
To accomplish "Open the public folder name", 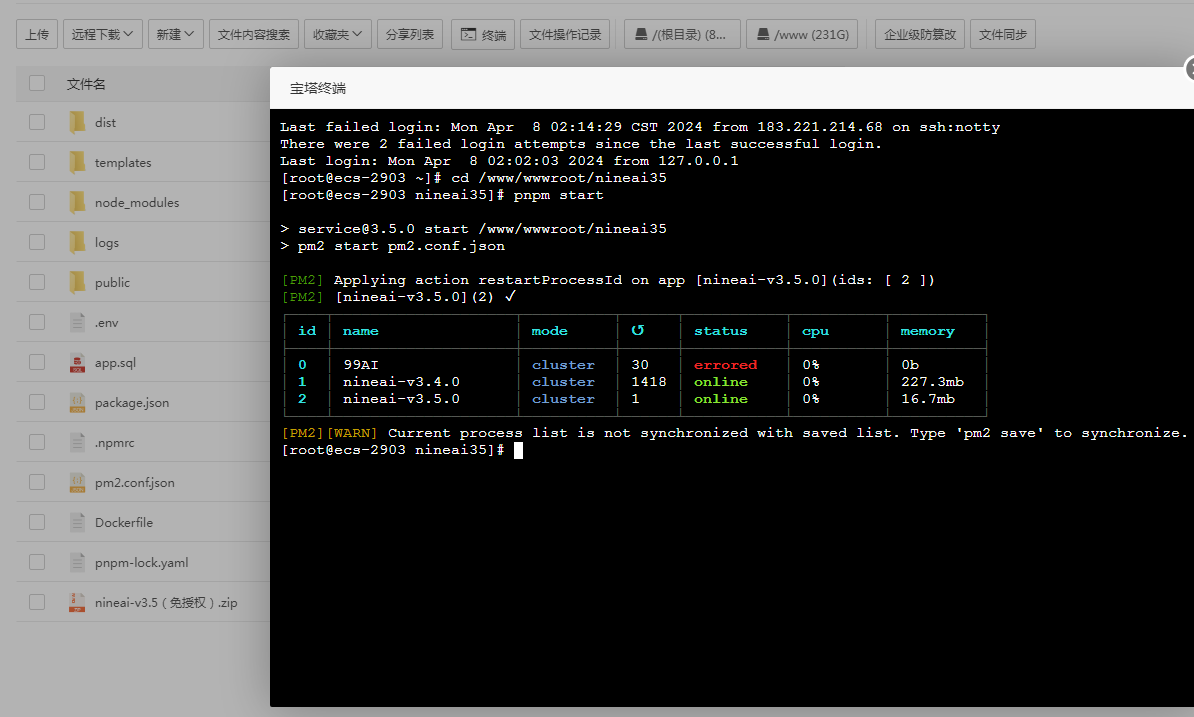I will (x=112, y=282).
